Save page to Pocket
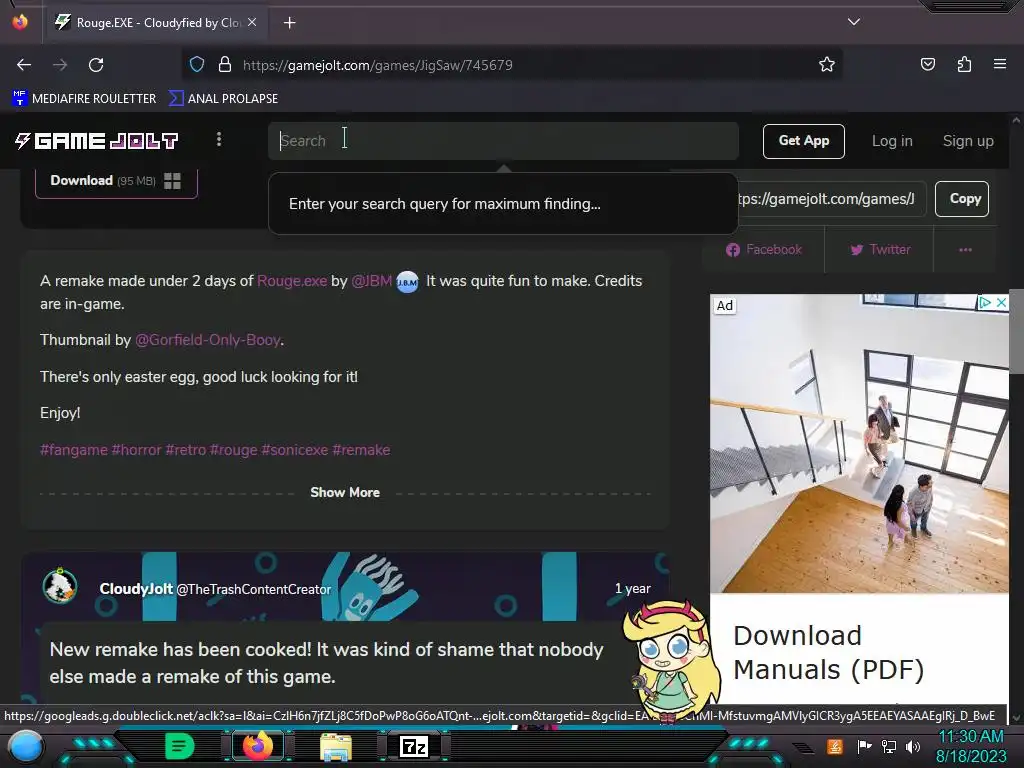Screen dimensions: 1024x768 927,64
